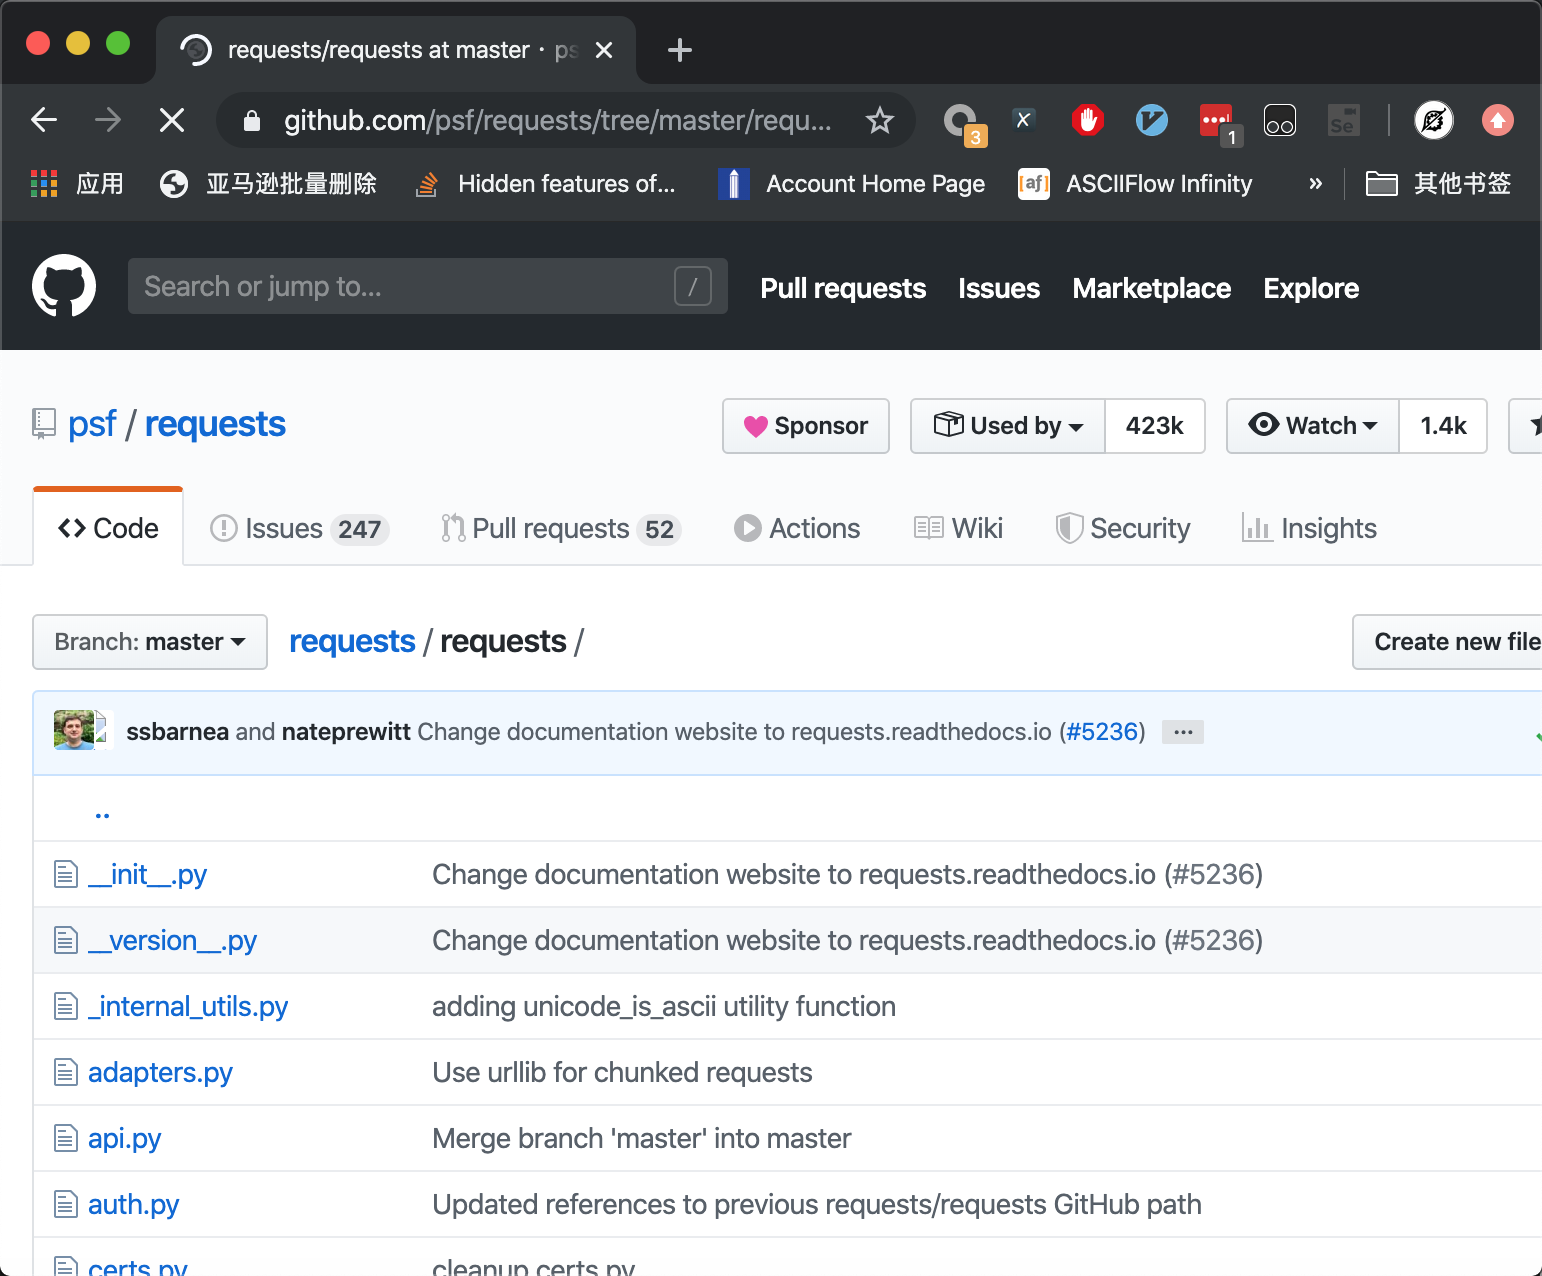
Task: Open the circular profile avatar icon
Action: (x=1433, y=120)
